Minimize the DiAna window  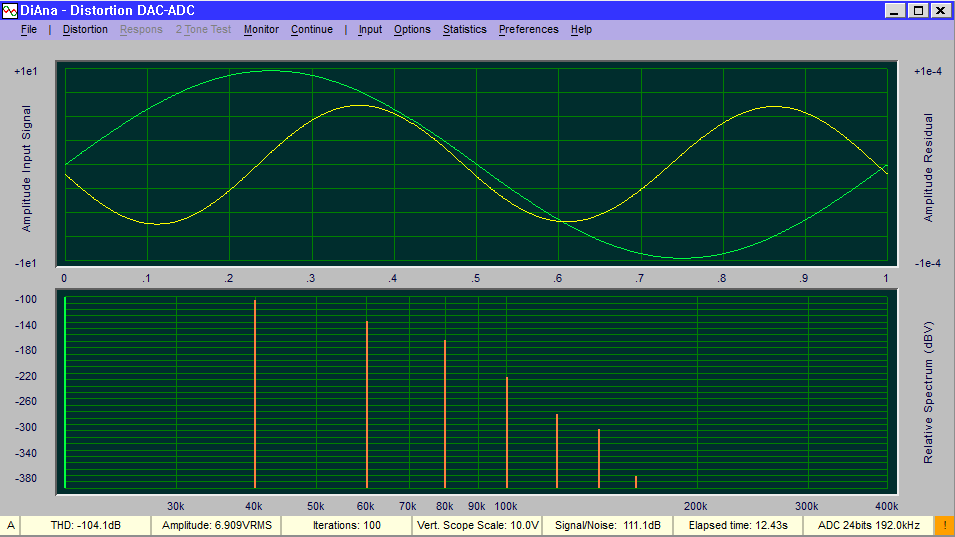click(895, 10)
